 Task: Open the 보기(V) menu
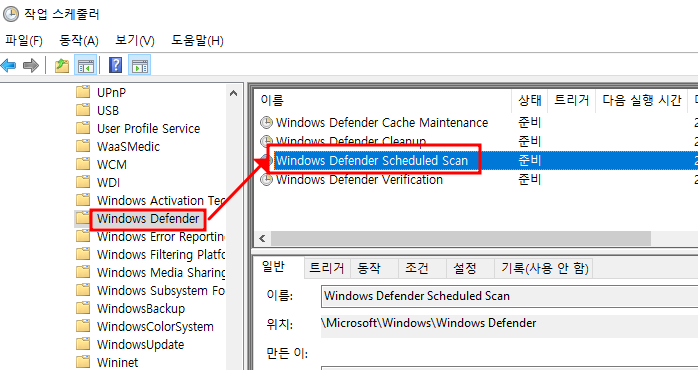[x=134, y=41]
